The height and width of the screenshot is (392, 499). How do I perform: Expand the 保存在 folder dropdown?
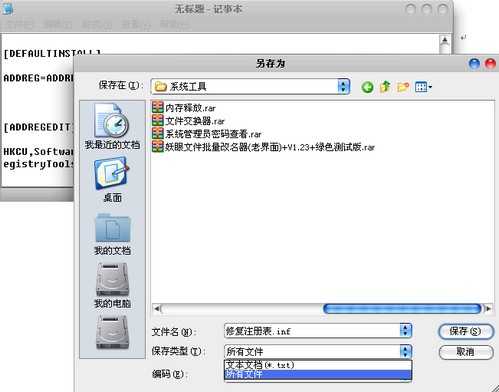click(343, 87)
